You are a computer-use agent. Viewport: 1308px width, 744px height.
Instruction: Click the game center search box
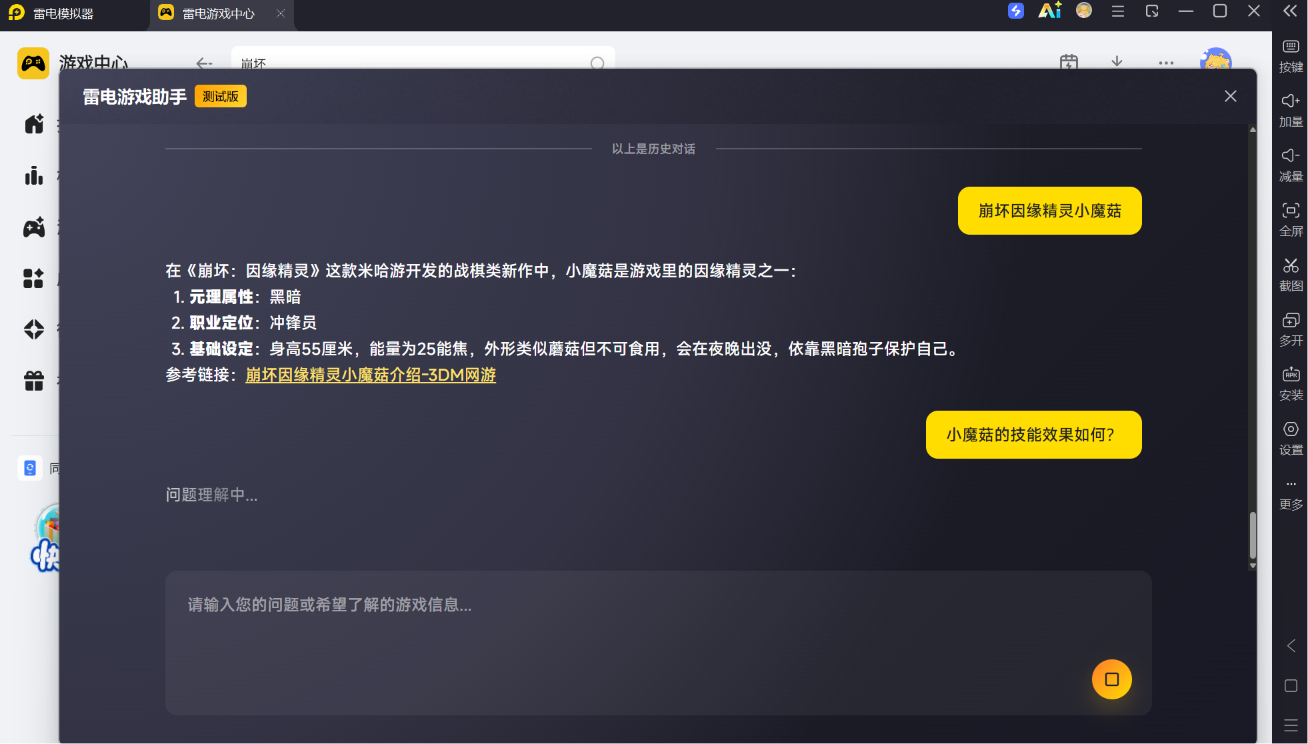click(423, 58)
